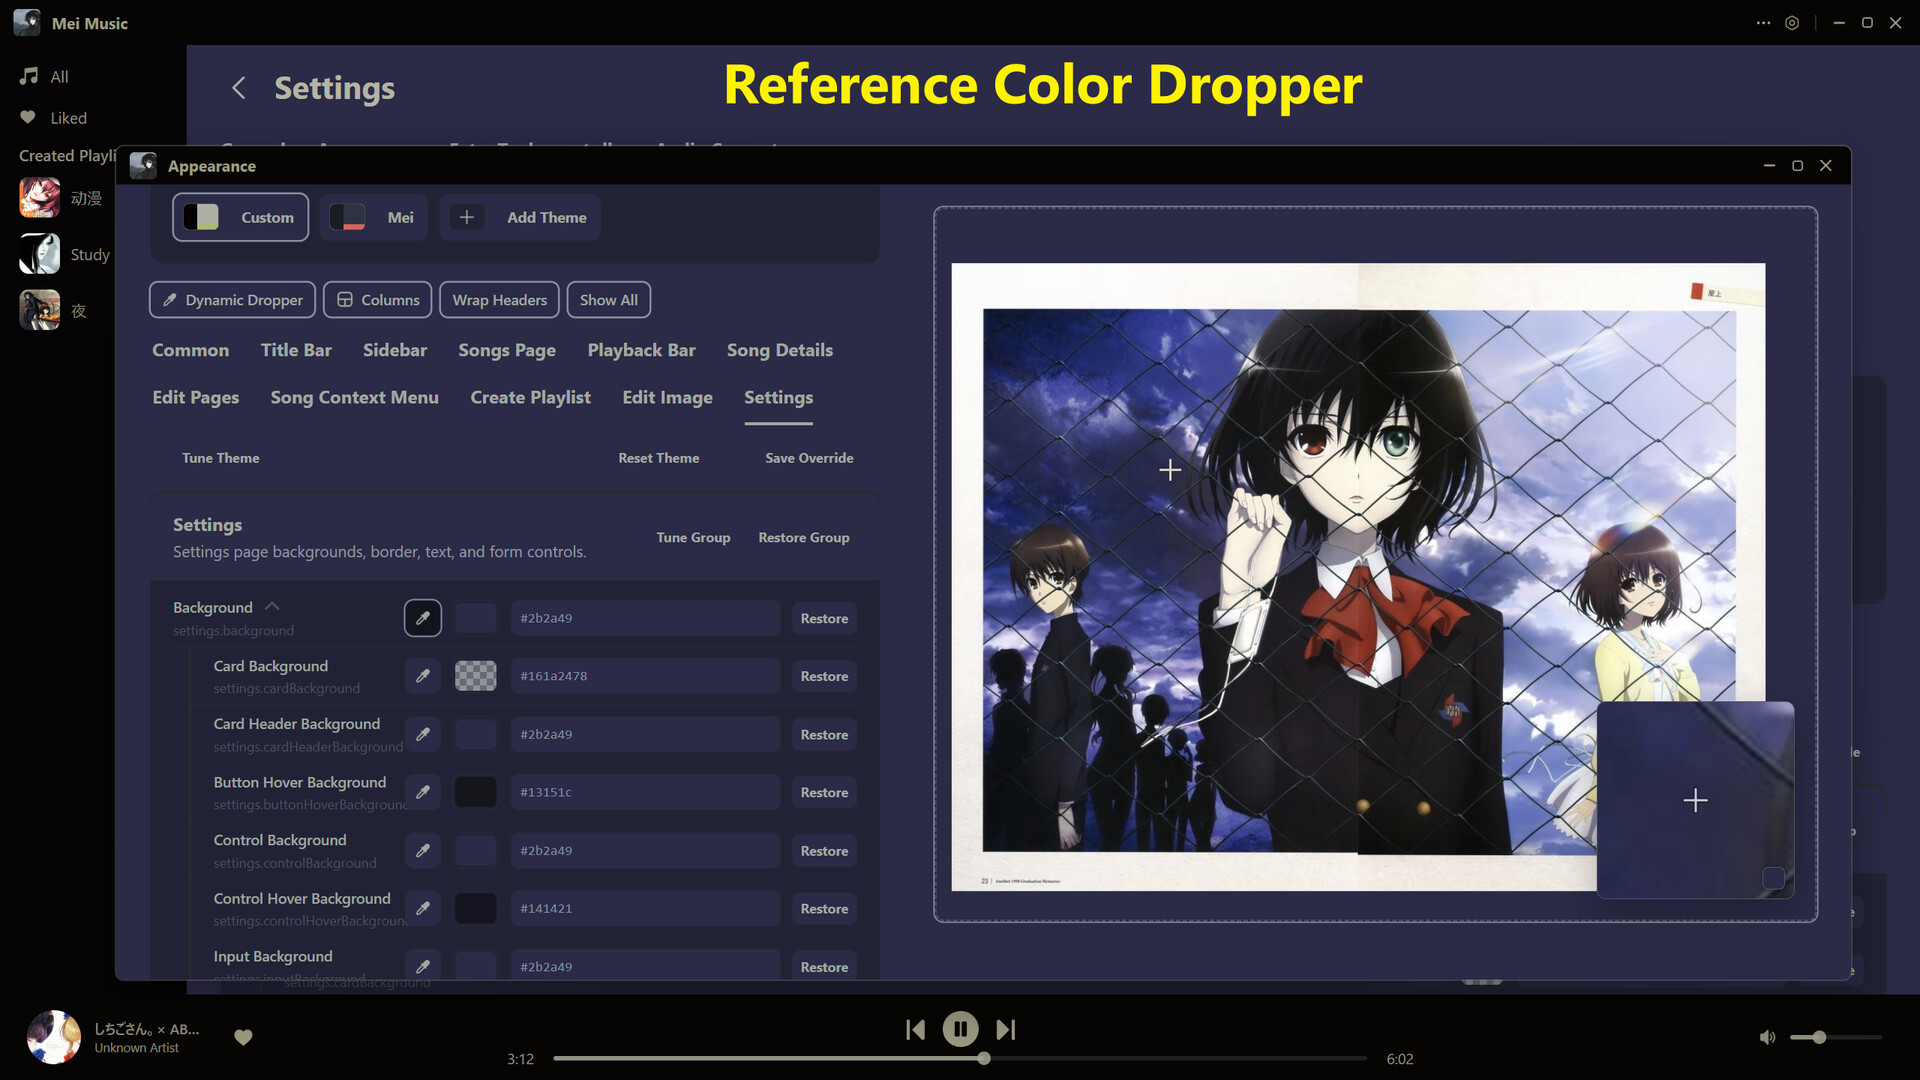1920x1080 pixels.
Task: Toggle Show All option
Action: click(x=608, y=300)
